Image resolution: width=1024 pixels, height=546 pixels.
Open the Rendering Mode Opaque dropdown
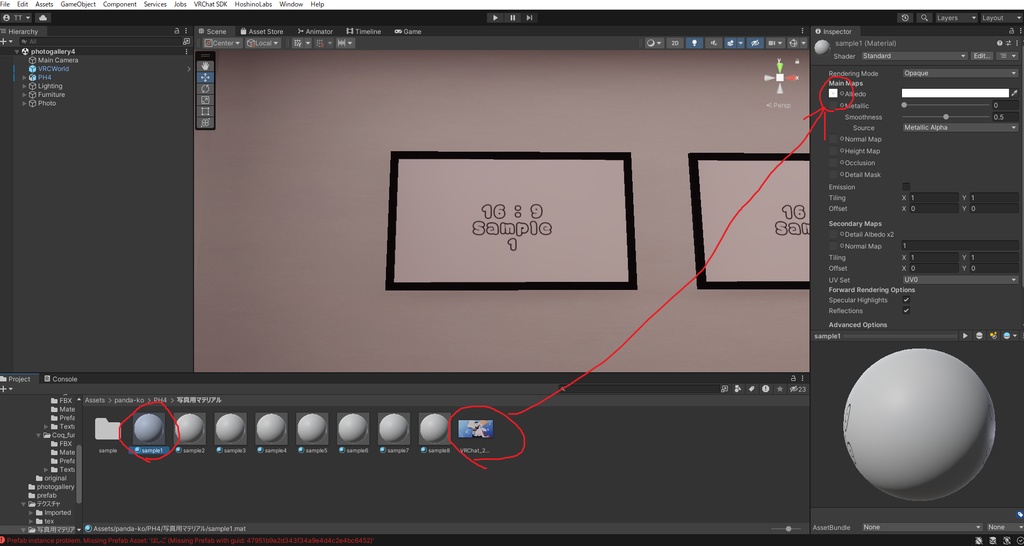point(960,73)
